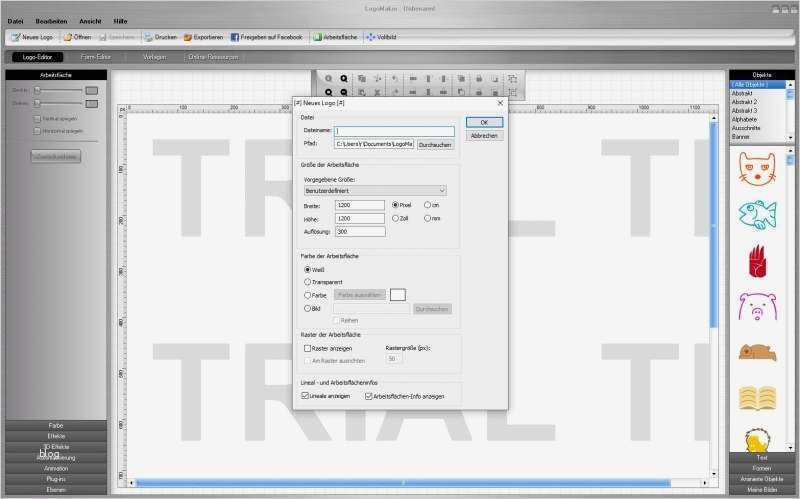The image size is (800, 499).
Task: Expand the Animierte Objekte section
Action: 762,479
